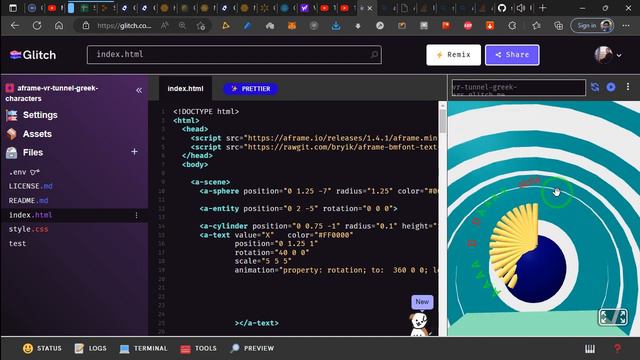Screen dimensions: 640x360
Task: Open the LICENSE.md file
Action: click(31, 186)
